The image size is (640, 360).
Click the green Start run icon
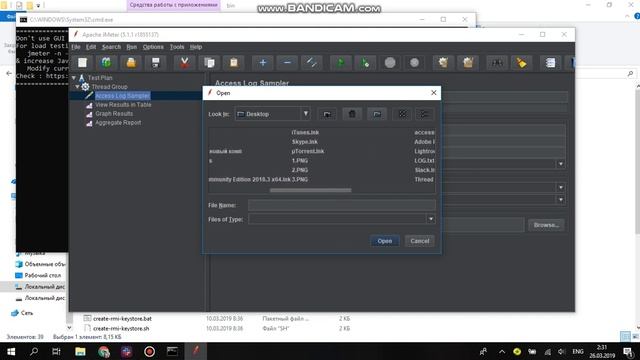[340, 63]
